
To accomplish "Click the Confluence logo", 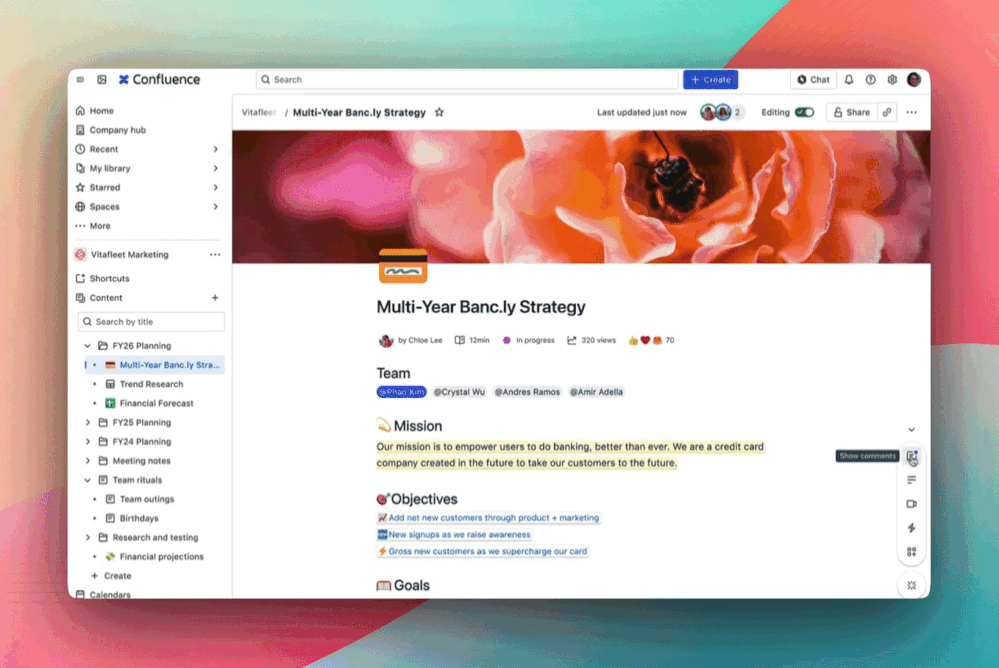I will tap(159, 80).
